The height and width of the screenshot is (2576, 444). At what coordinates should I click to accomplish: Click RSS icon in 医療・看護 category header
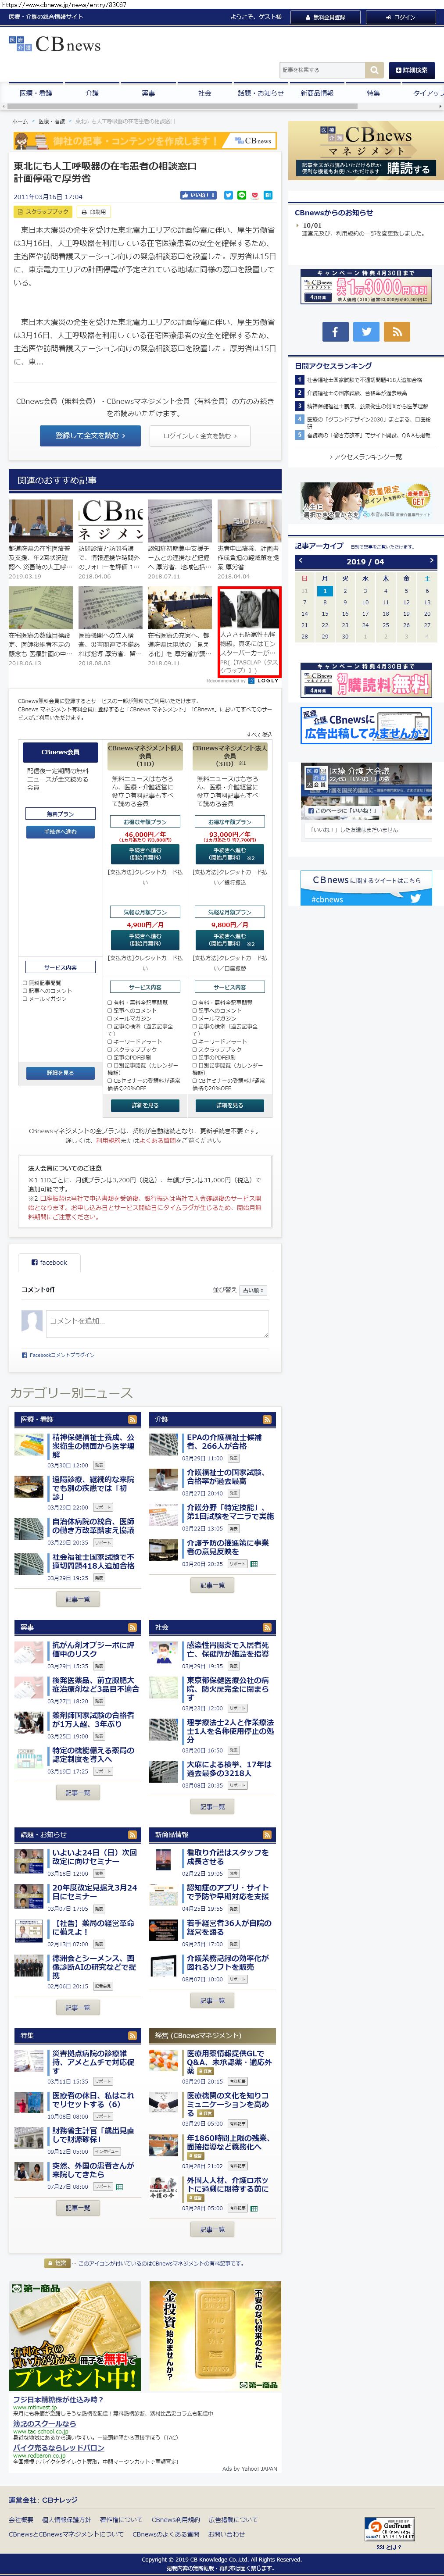(x=131, y=1419)
